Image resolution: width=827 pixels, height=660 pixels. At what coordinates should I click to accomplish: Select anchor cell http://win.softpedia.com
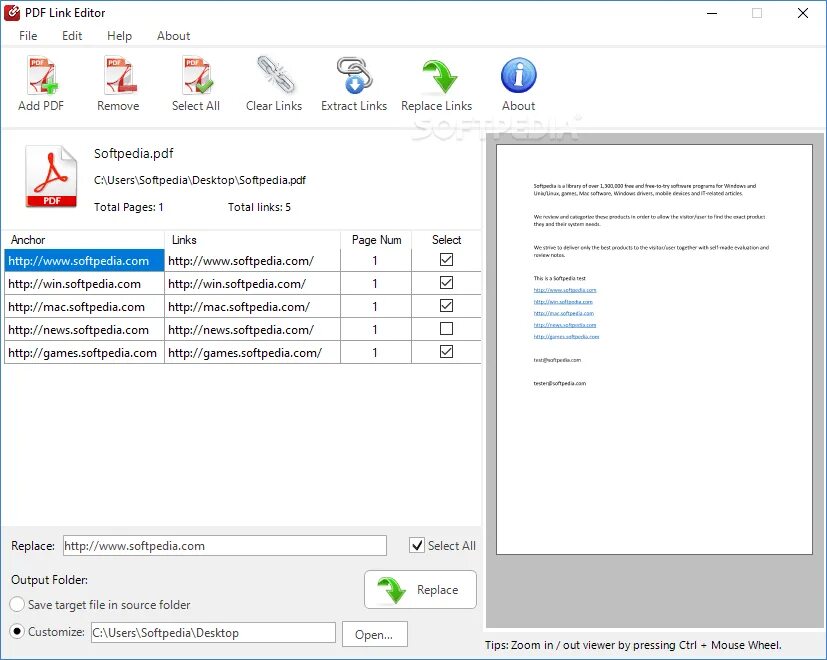tap(84, 284)
